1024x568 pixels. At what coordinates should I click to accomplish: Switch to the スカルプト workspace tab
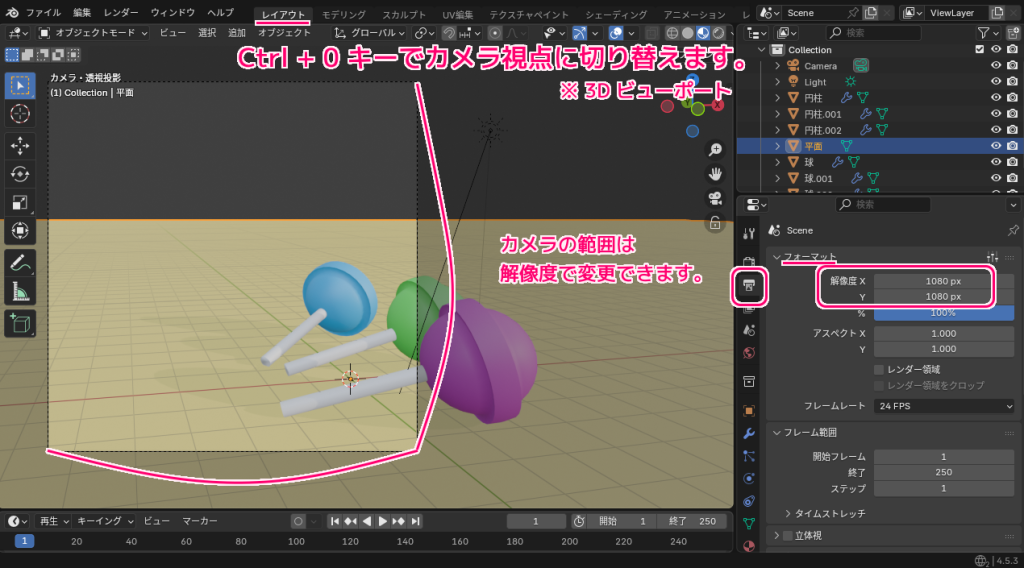click(404, 14)
